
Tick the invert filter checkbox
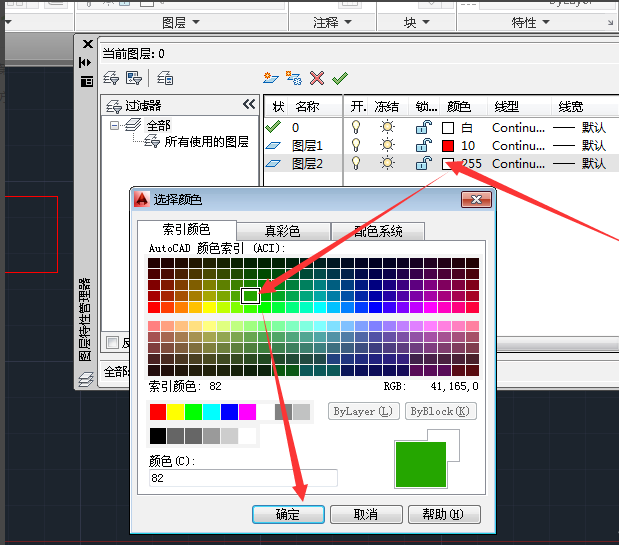(113, 342)
